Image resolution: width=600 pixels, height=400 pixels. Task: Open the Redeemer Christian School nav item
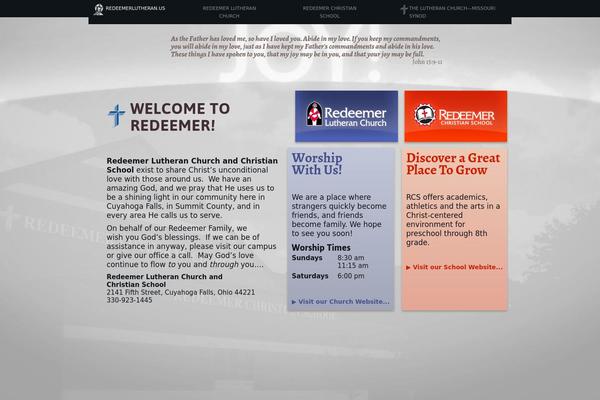tap(329, 12)
